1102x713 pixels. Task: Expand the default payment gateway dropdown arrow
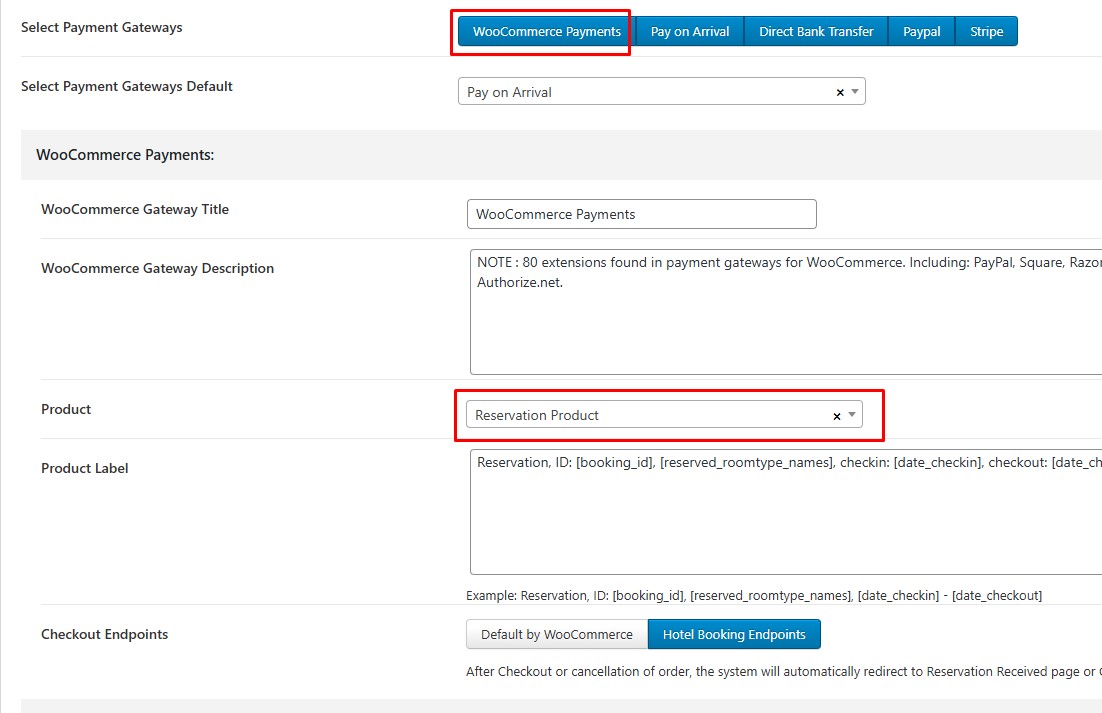pos(854,92)
